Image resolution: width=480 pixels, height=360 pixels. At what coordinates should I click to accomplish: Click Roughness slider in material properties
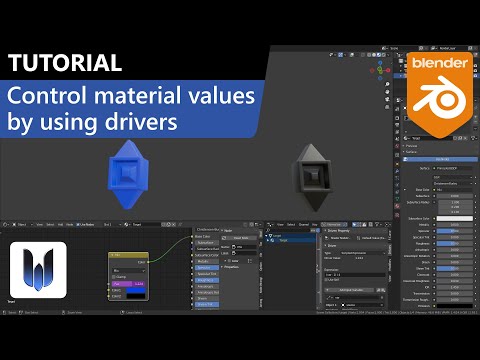click(x=455, y=244)
